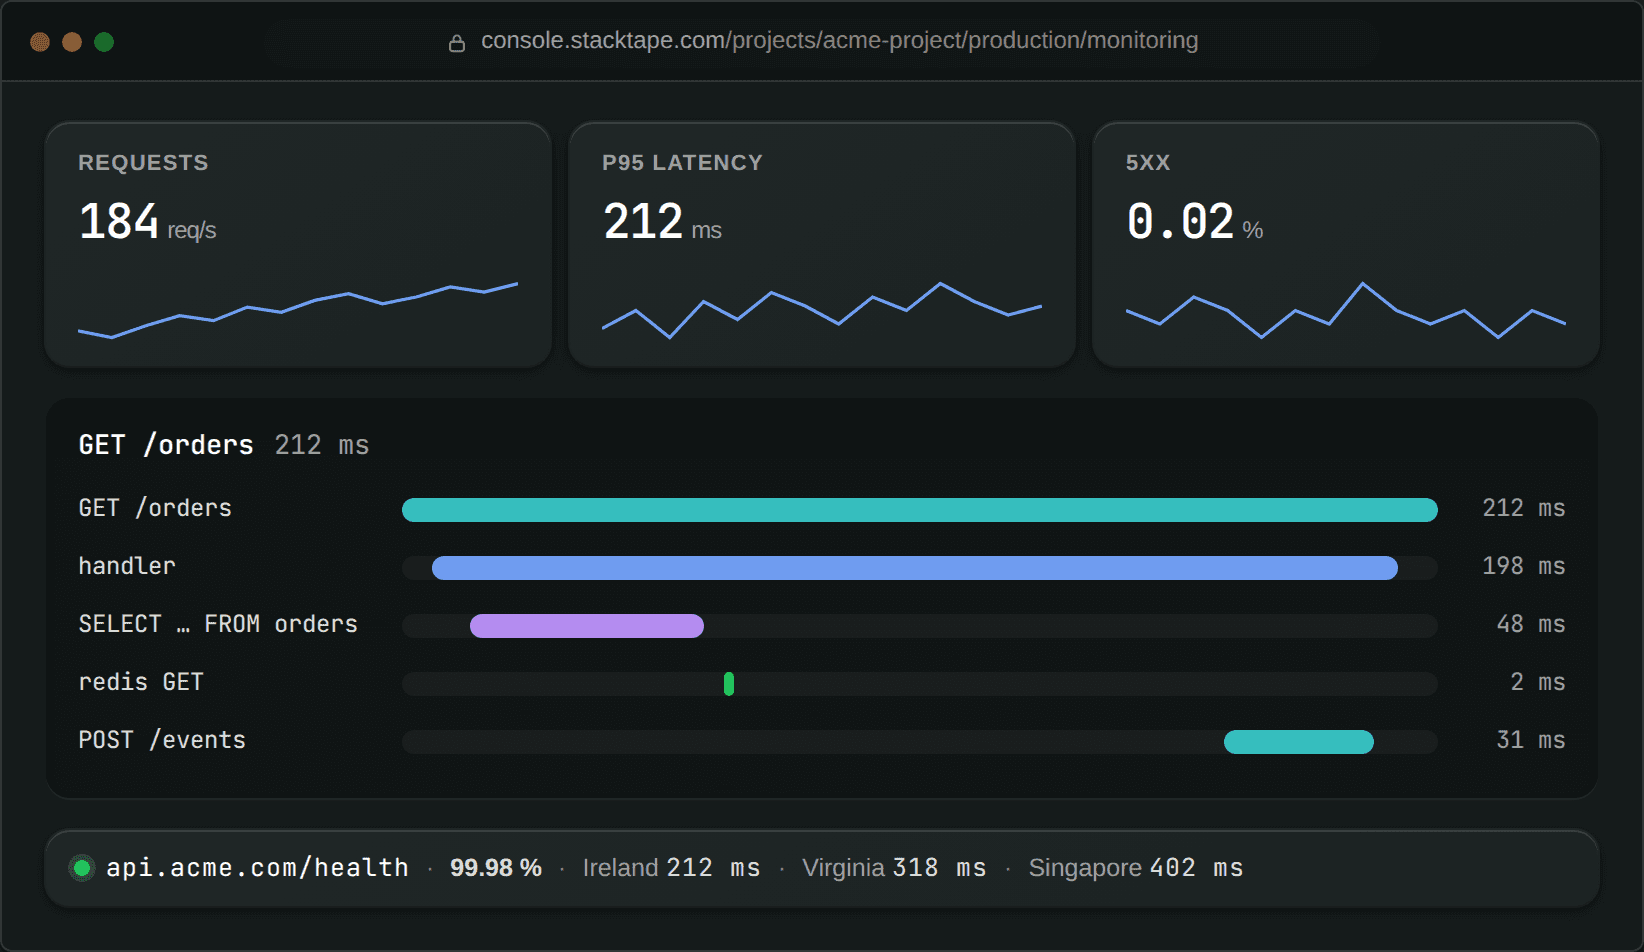
Task: Click the lock icon in the address bar
Action: [x=457, y=43]
